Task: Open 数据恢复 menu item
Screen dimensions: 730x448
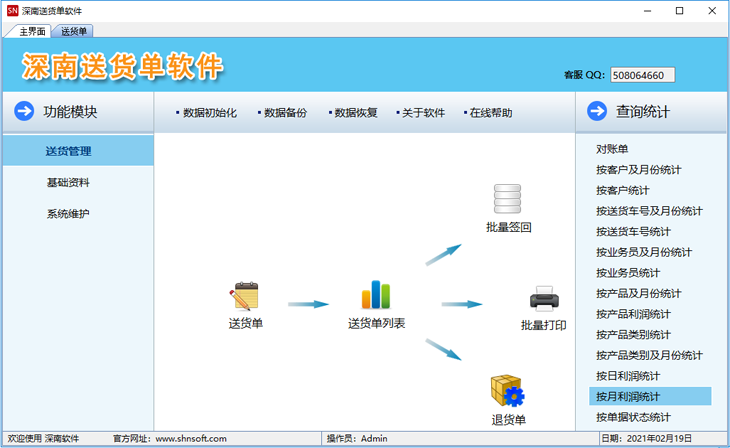Action: [x=355, y=113]
